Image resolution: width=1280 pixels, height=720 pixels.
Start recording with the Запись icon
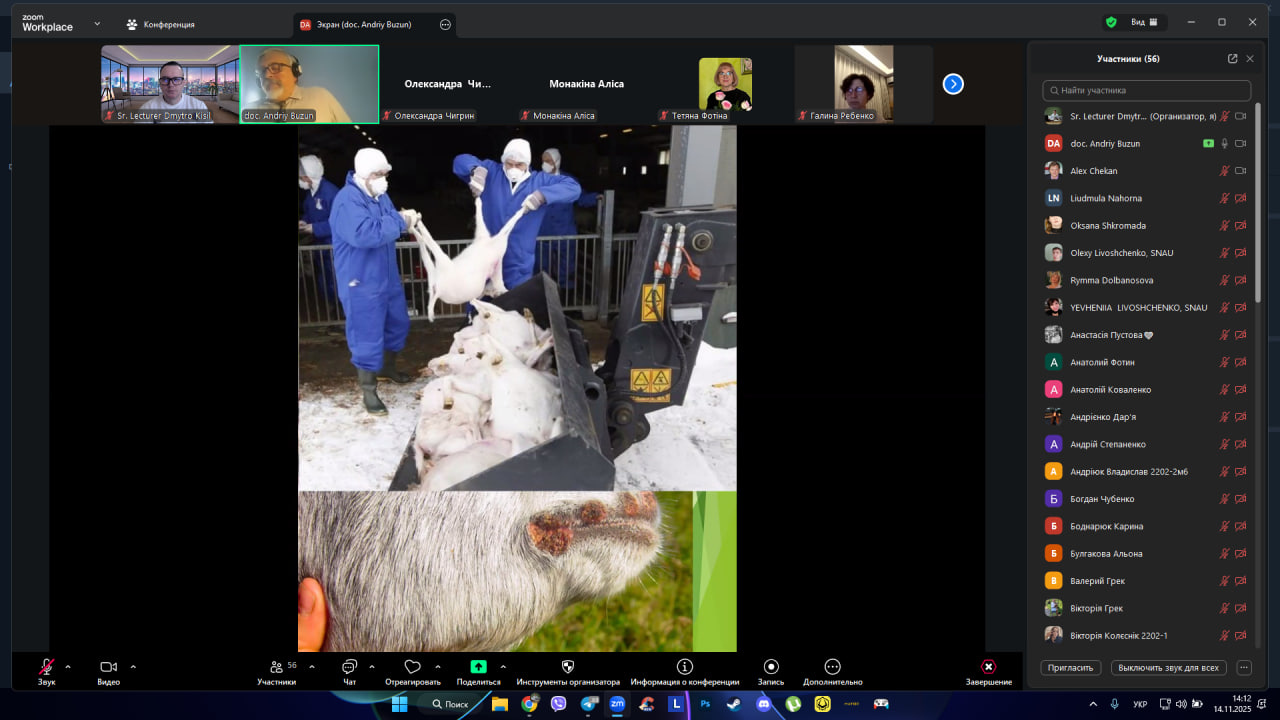[771, 667]
